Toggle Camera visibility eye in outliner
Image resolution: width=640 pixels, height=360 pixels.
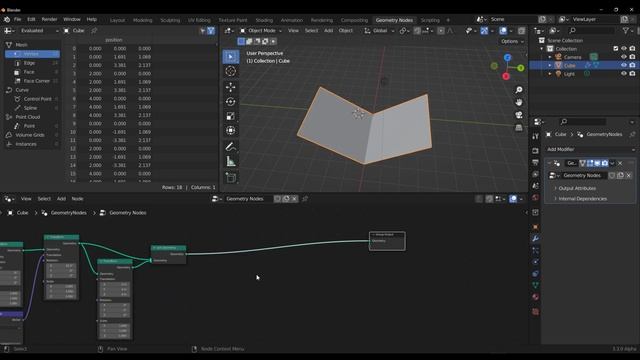point(624,57)
